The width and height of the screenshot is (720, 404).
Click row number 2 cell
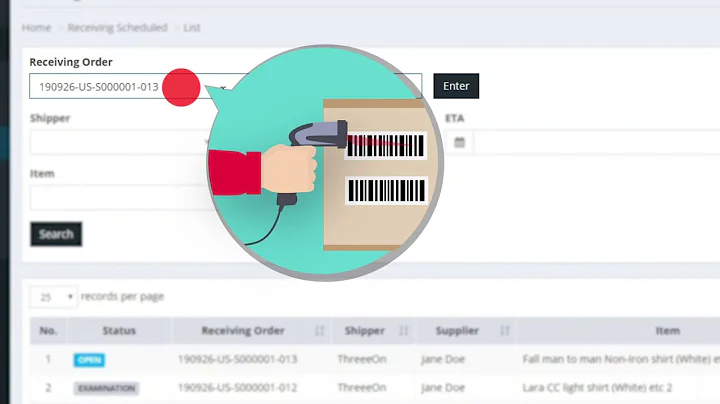(48, 387)
